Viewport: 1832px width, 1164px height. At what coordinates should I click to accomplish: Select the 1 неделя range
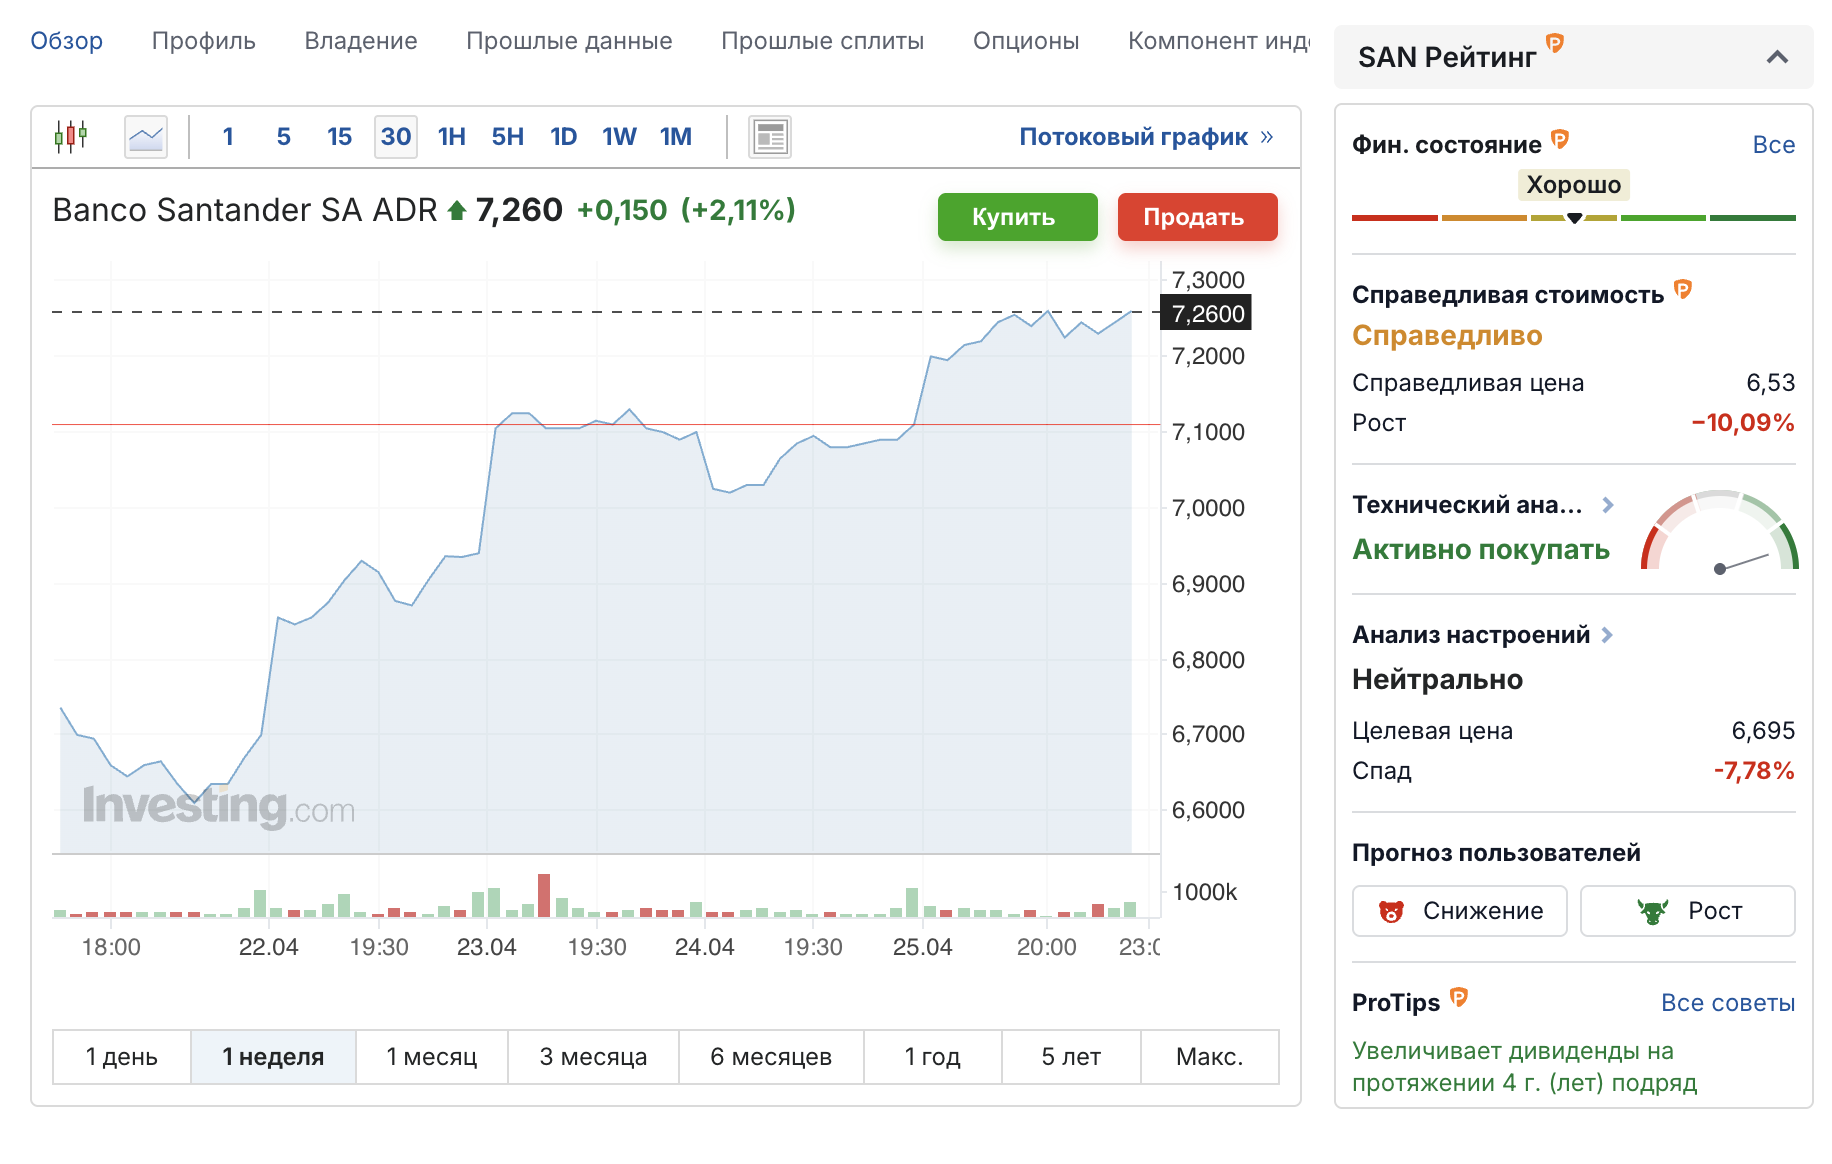point(273,1057)
